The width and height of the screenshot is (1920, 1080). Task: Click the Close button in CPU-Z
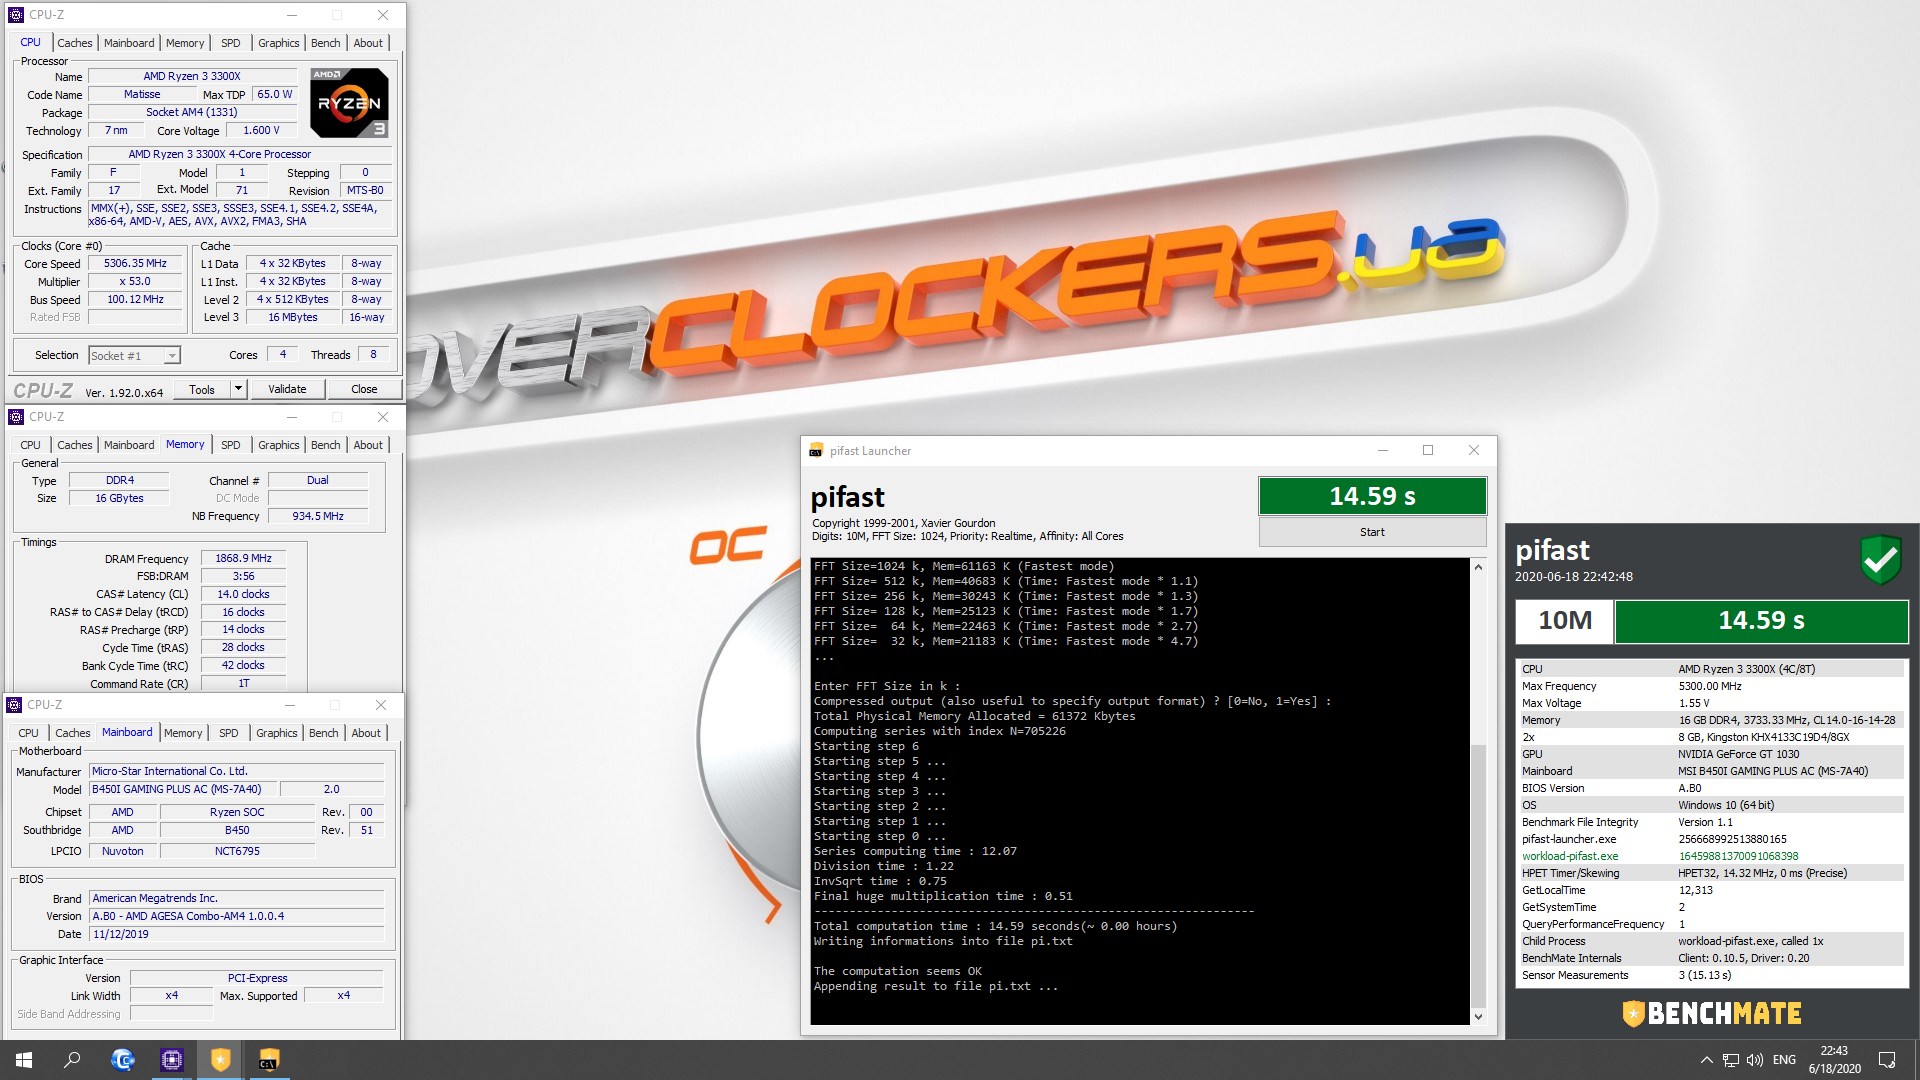coord(364,389)
